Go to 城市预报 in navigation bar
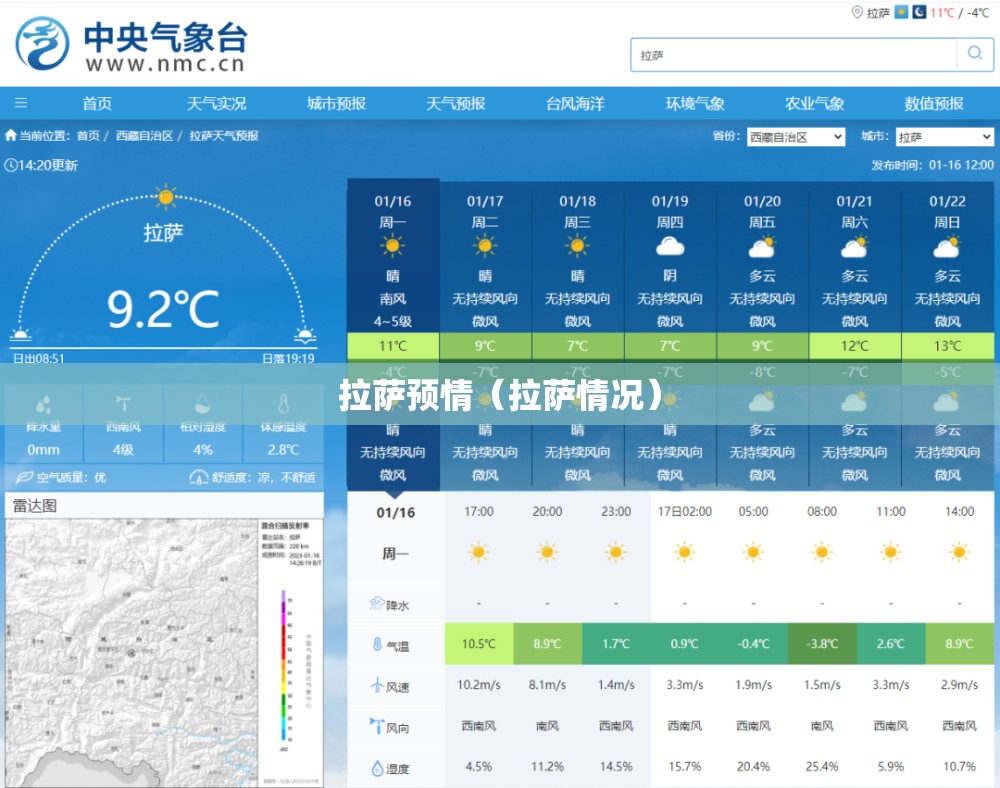 pos(336,103)
